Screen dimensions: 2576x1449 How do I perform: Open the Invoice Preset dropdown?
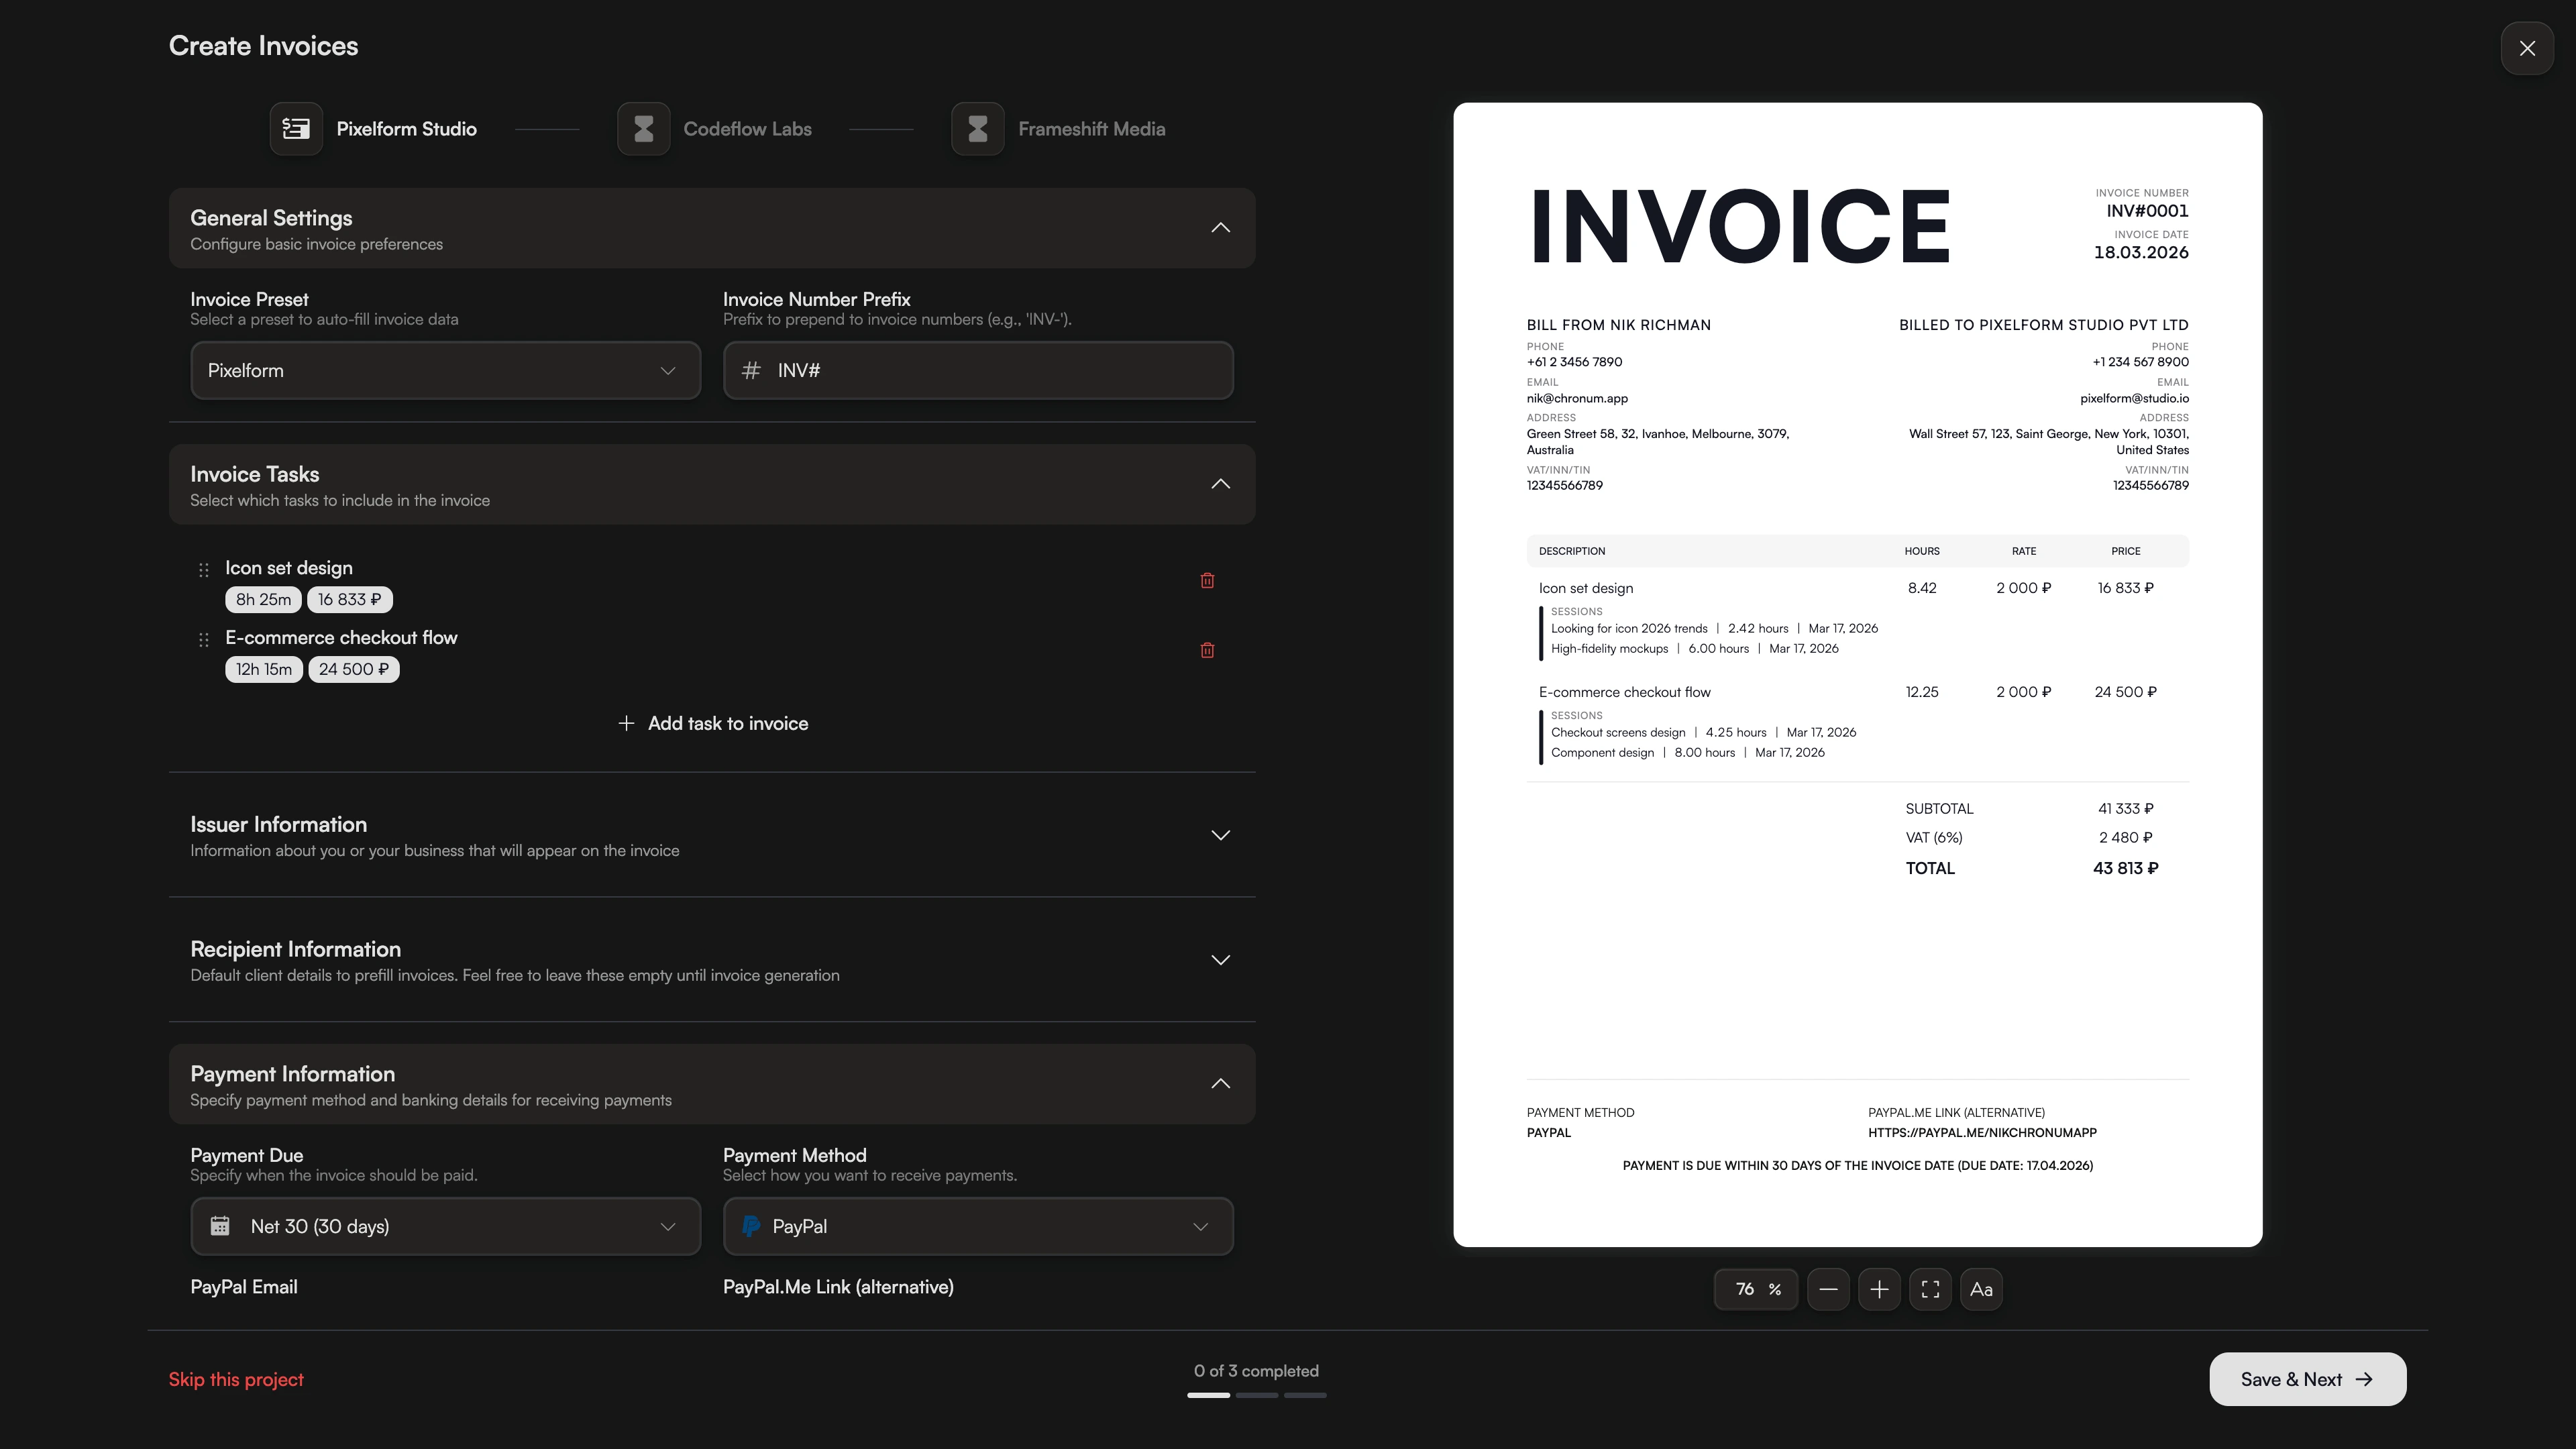tap(445, 370)
